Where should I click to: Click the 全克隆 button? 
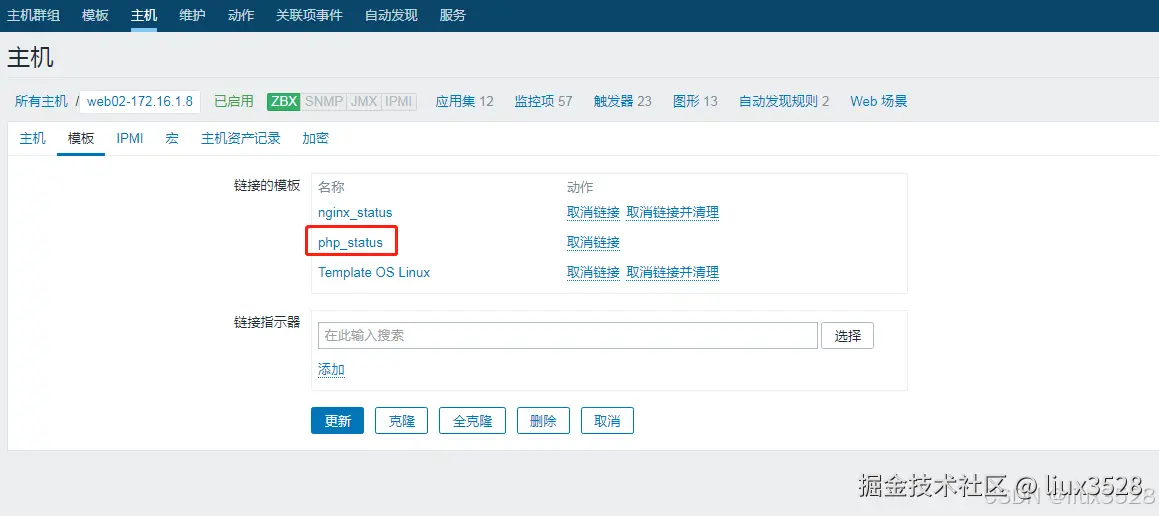[472, 421]
